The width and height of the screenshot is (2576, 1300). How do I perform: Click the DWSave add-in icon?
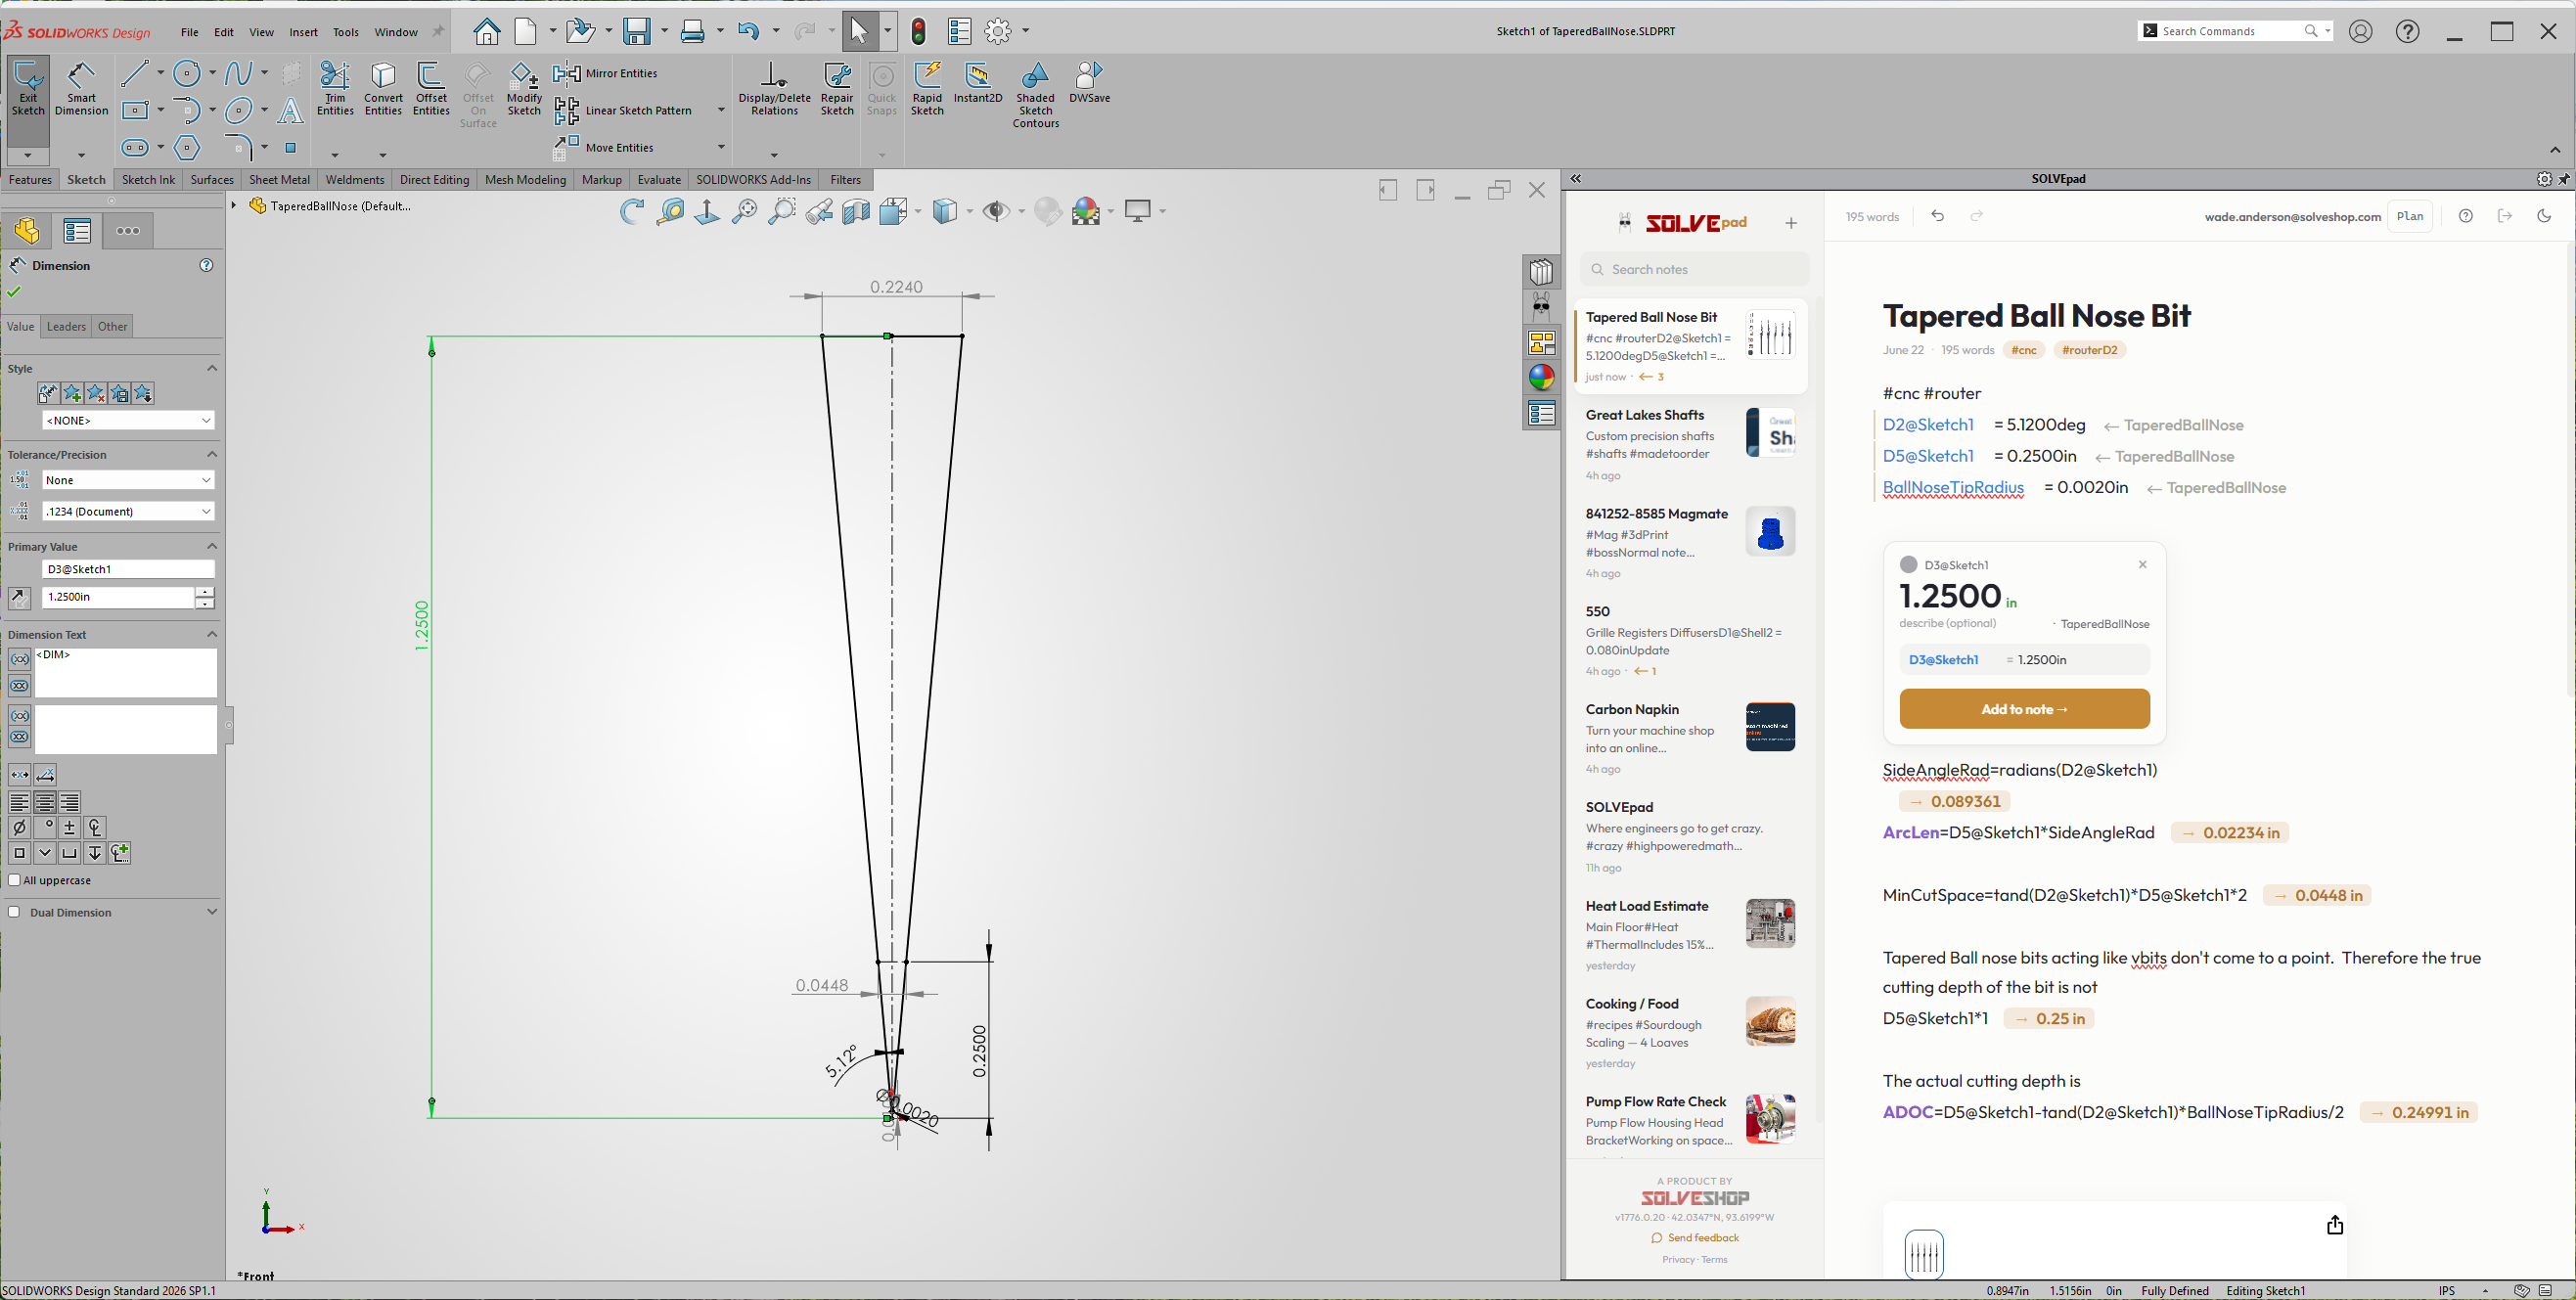[x=1089, y=84]
